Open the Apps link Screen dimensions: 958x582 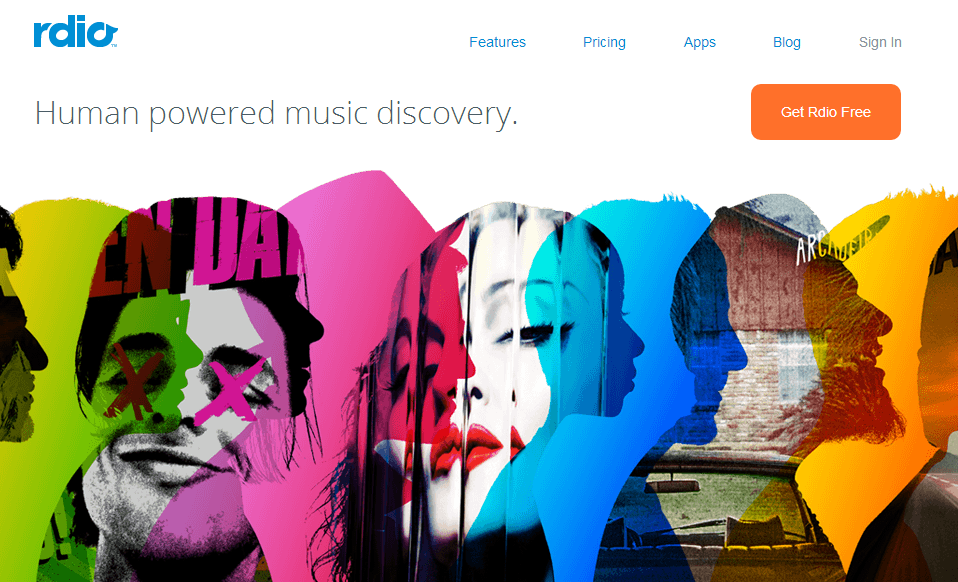[700, 42]
